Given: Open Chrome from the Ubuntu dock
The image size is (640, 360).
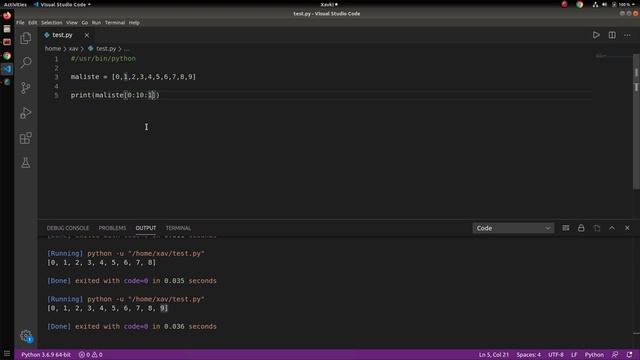Looking at the screenshot, I should click(7, 56).
